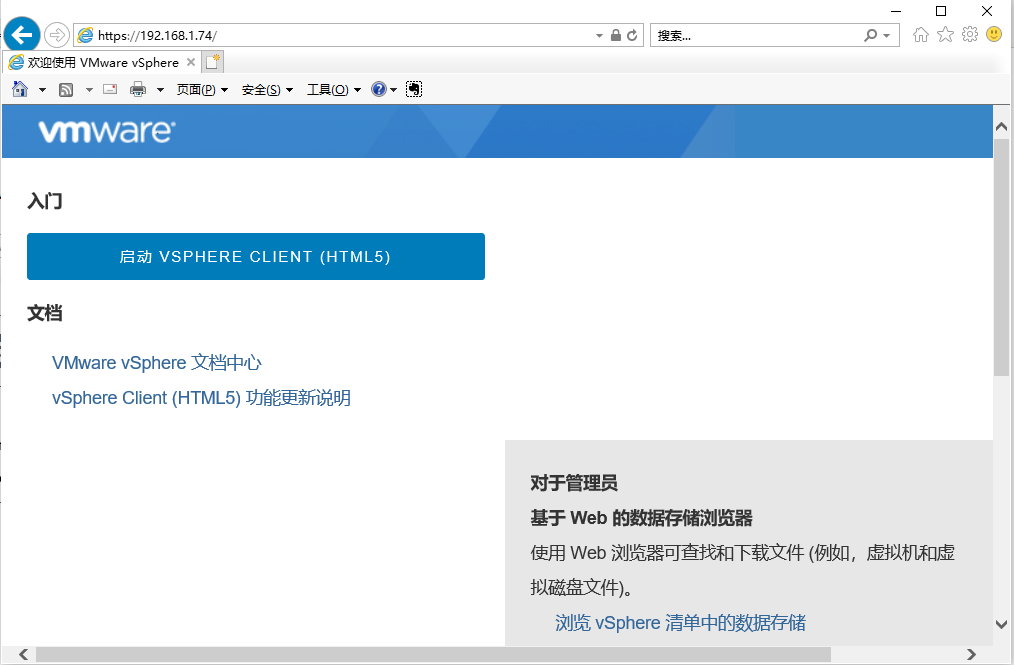1014x665 pixels.
Task: Maximize the Internet Explorer window
Action: pos(941,11)
